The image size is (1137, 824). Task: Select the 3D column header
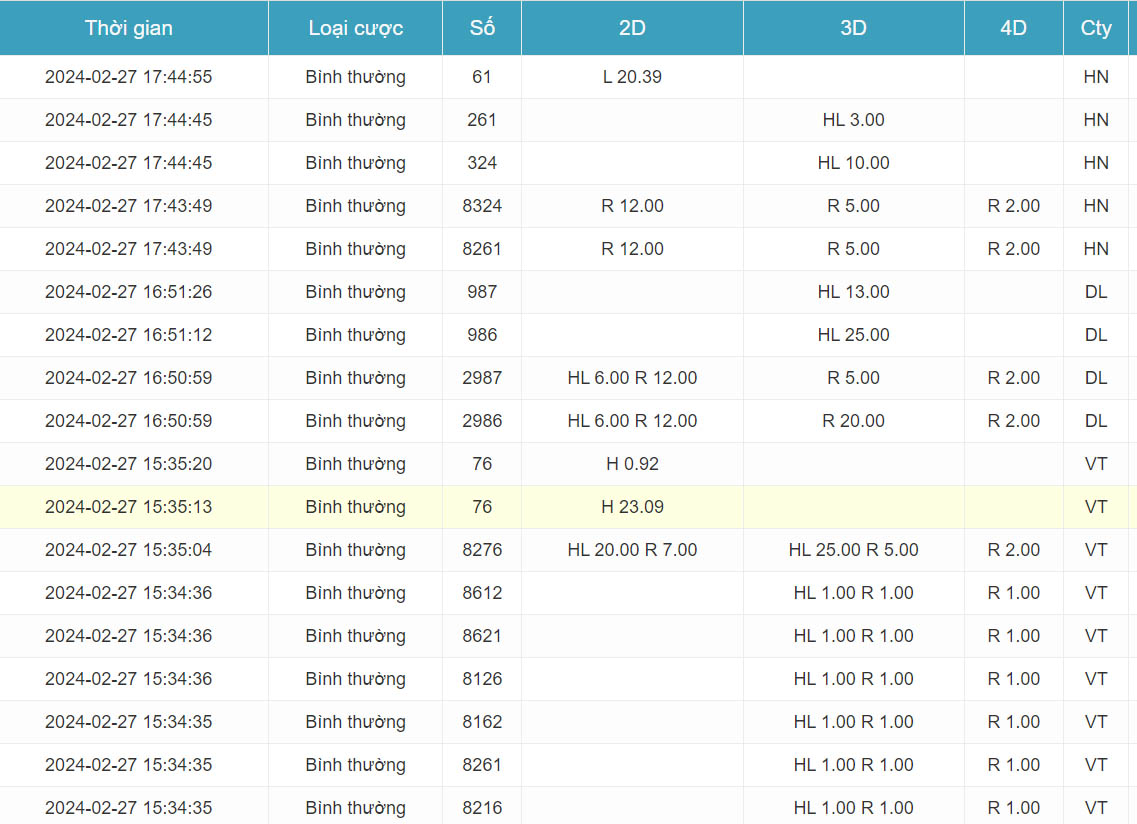[x=853, y=28]
